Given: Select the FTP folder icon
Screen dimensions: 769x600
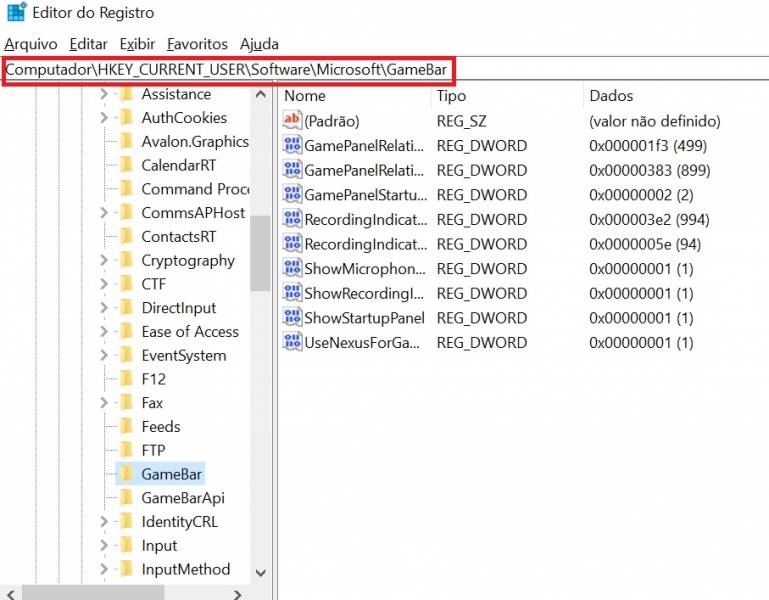Looking at the screenshot, I should click(127, 450).
